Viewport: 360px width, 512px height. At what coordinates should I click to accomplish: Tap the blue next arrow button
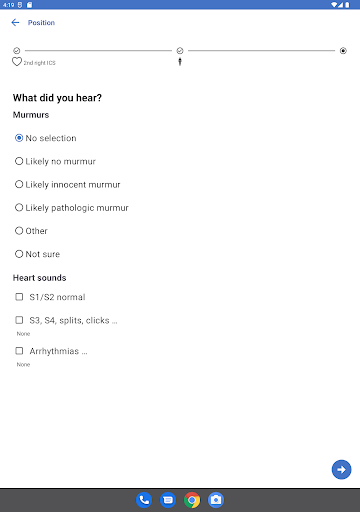pyautogui.click(x=341, y=469)
